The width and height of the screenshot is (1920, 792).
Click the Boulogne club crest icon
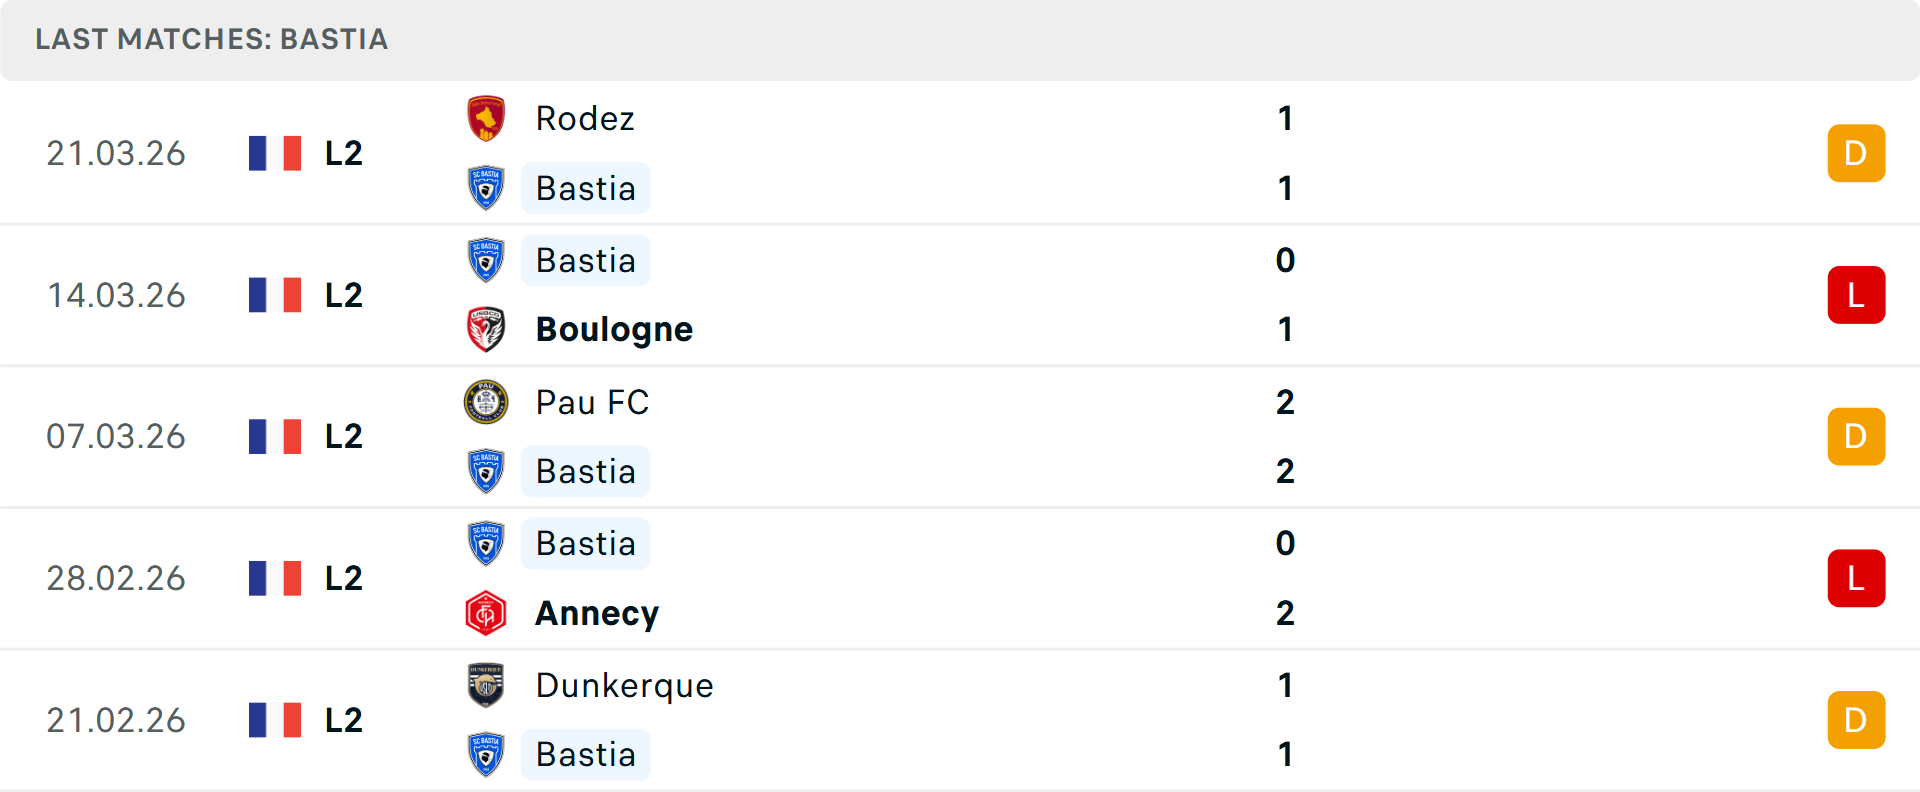click(486, 329)
